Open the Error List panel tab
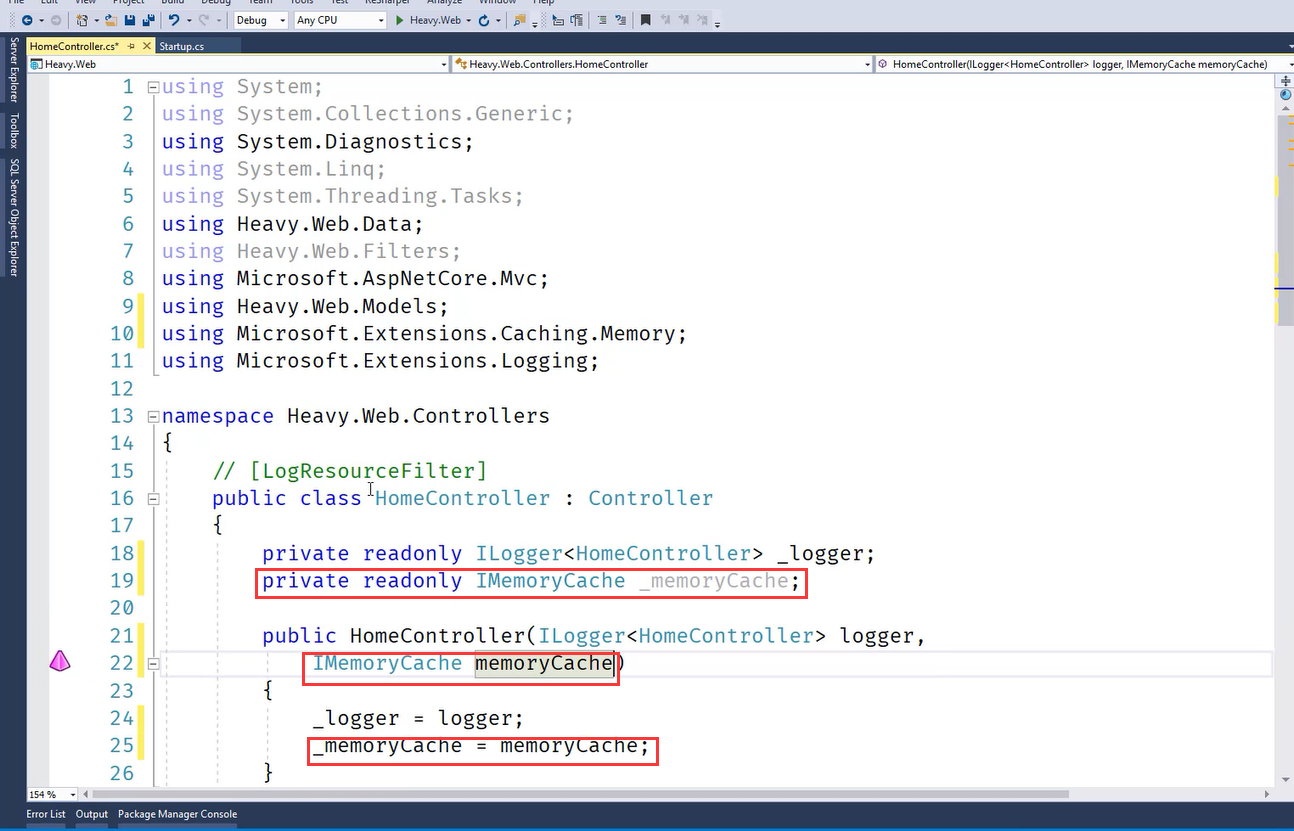The image size is (1294, 831). pos(45,814)
